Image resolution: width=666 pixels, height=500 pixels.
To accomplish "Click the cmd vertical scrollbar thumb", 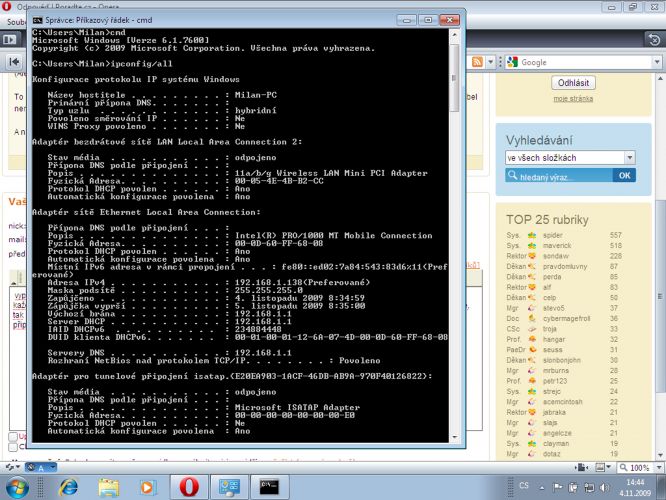I will click(x=454, y=76).
